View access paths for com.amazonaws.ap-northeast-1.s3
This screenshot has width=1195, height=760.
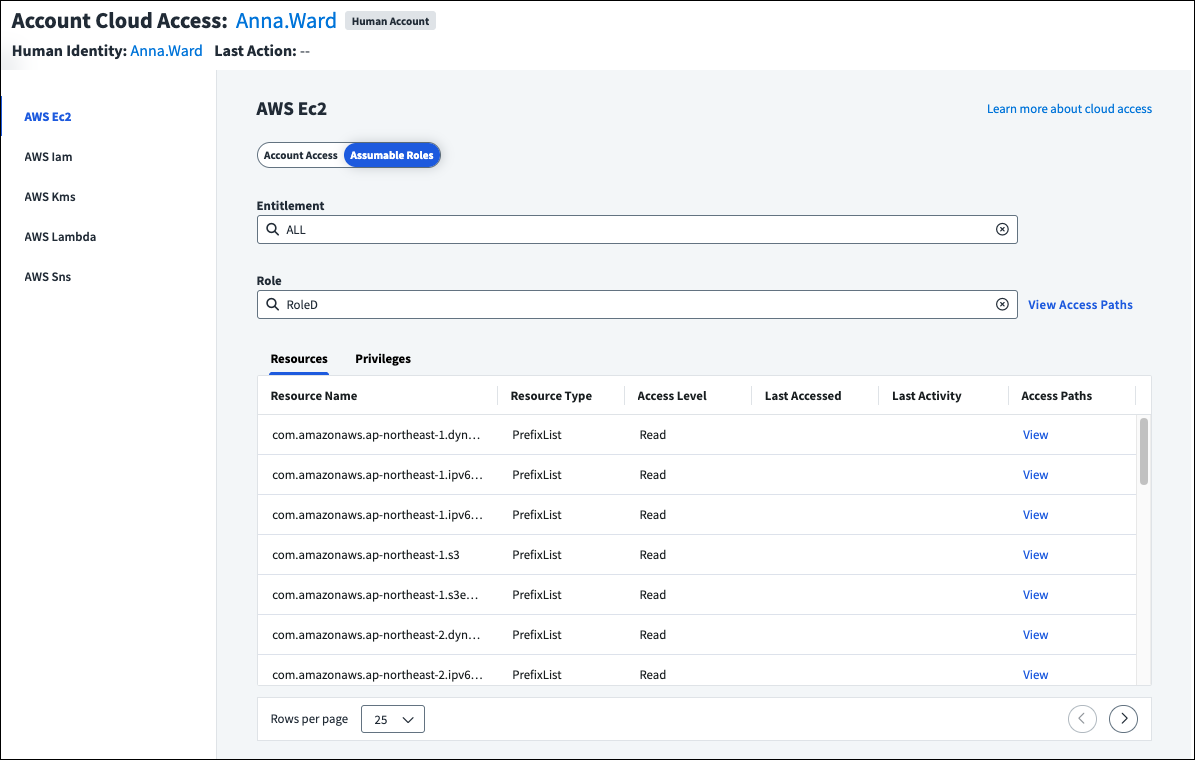[x=1035, y=555]
